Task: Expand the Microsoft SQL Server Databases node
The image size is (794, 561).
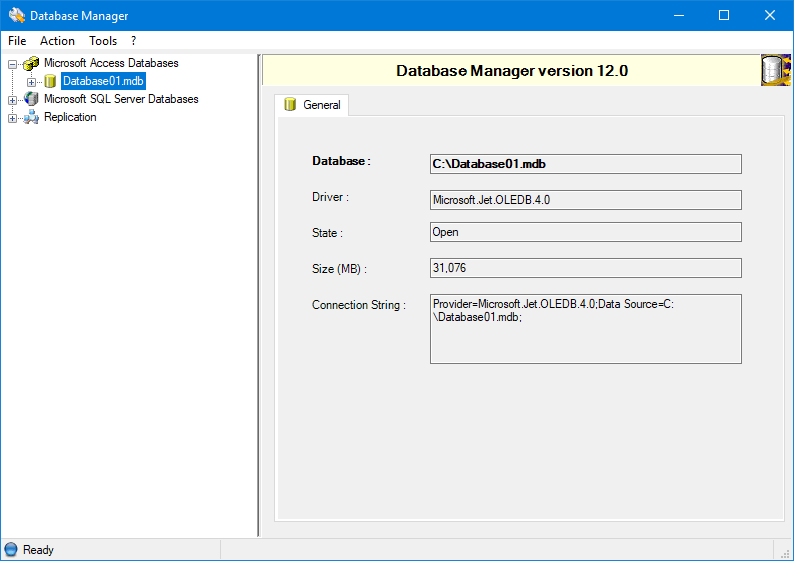Action: tap(12, 99)
